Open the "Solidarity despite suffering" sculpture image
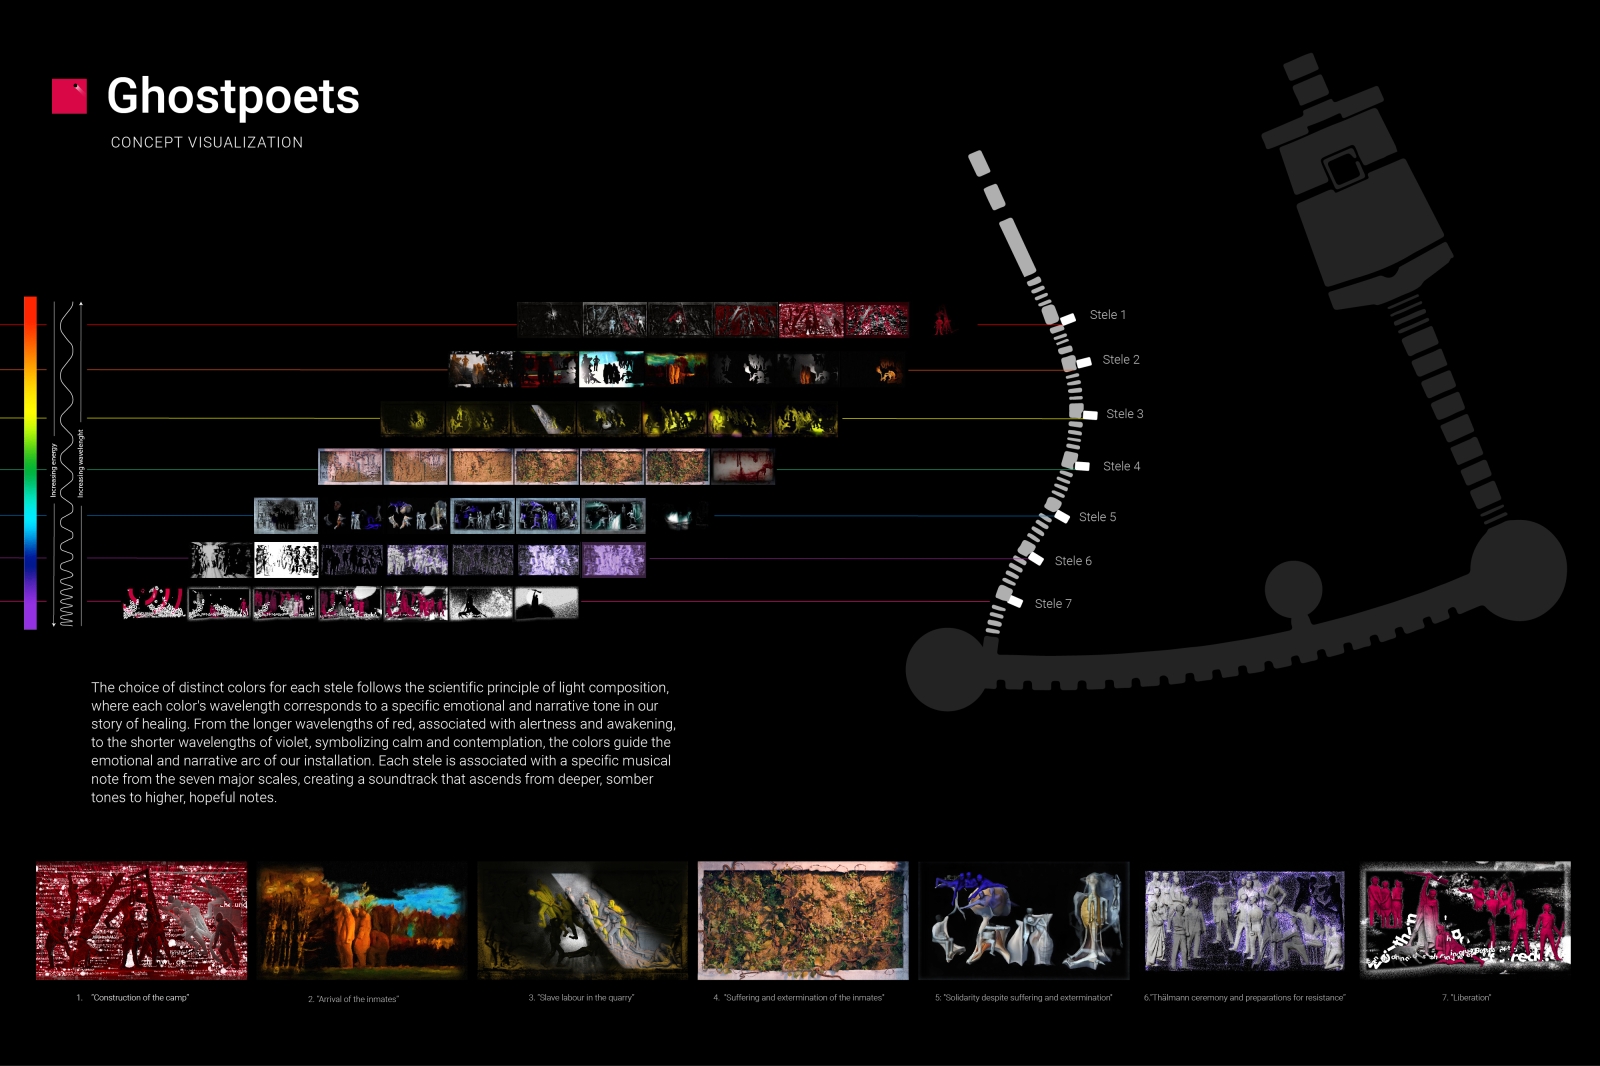The image size is (1600, 1066). (1024, 921)
